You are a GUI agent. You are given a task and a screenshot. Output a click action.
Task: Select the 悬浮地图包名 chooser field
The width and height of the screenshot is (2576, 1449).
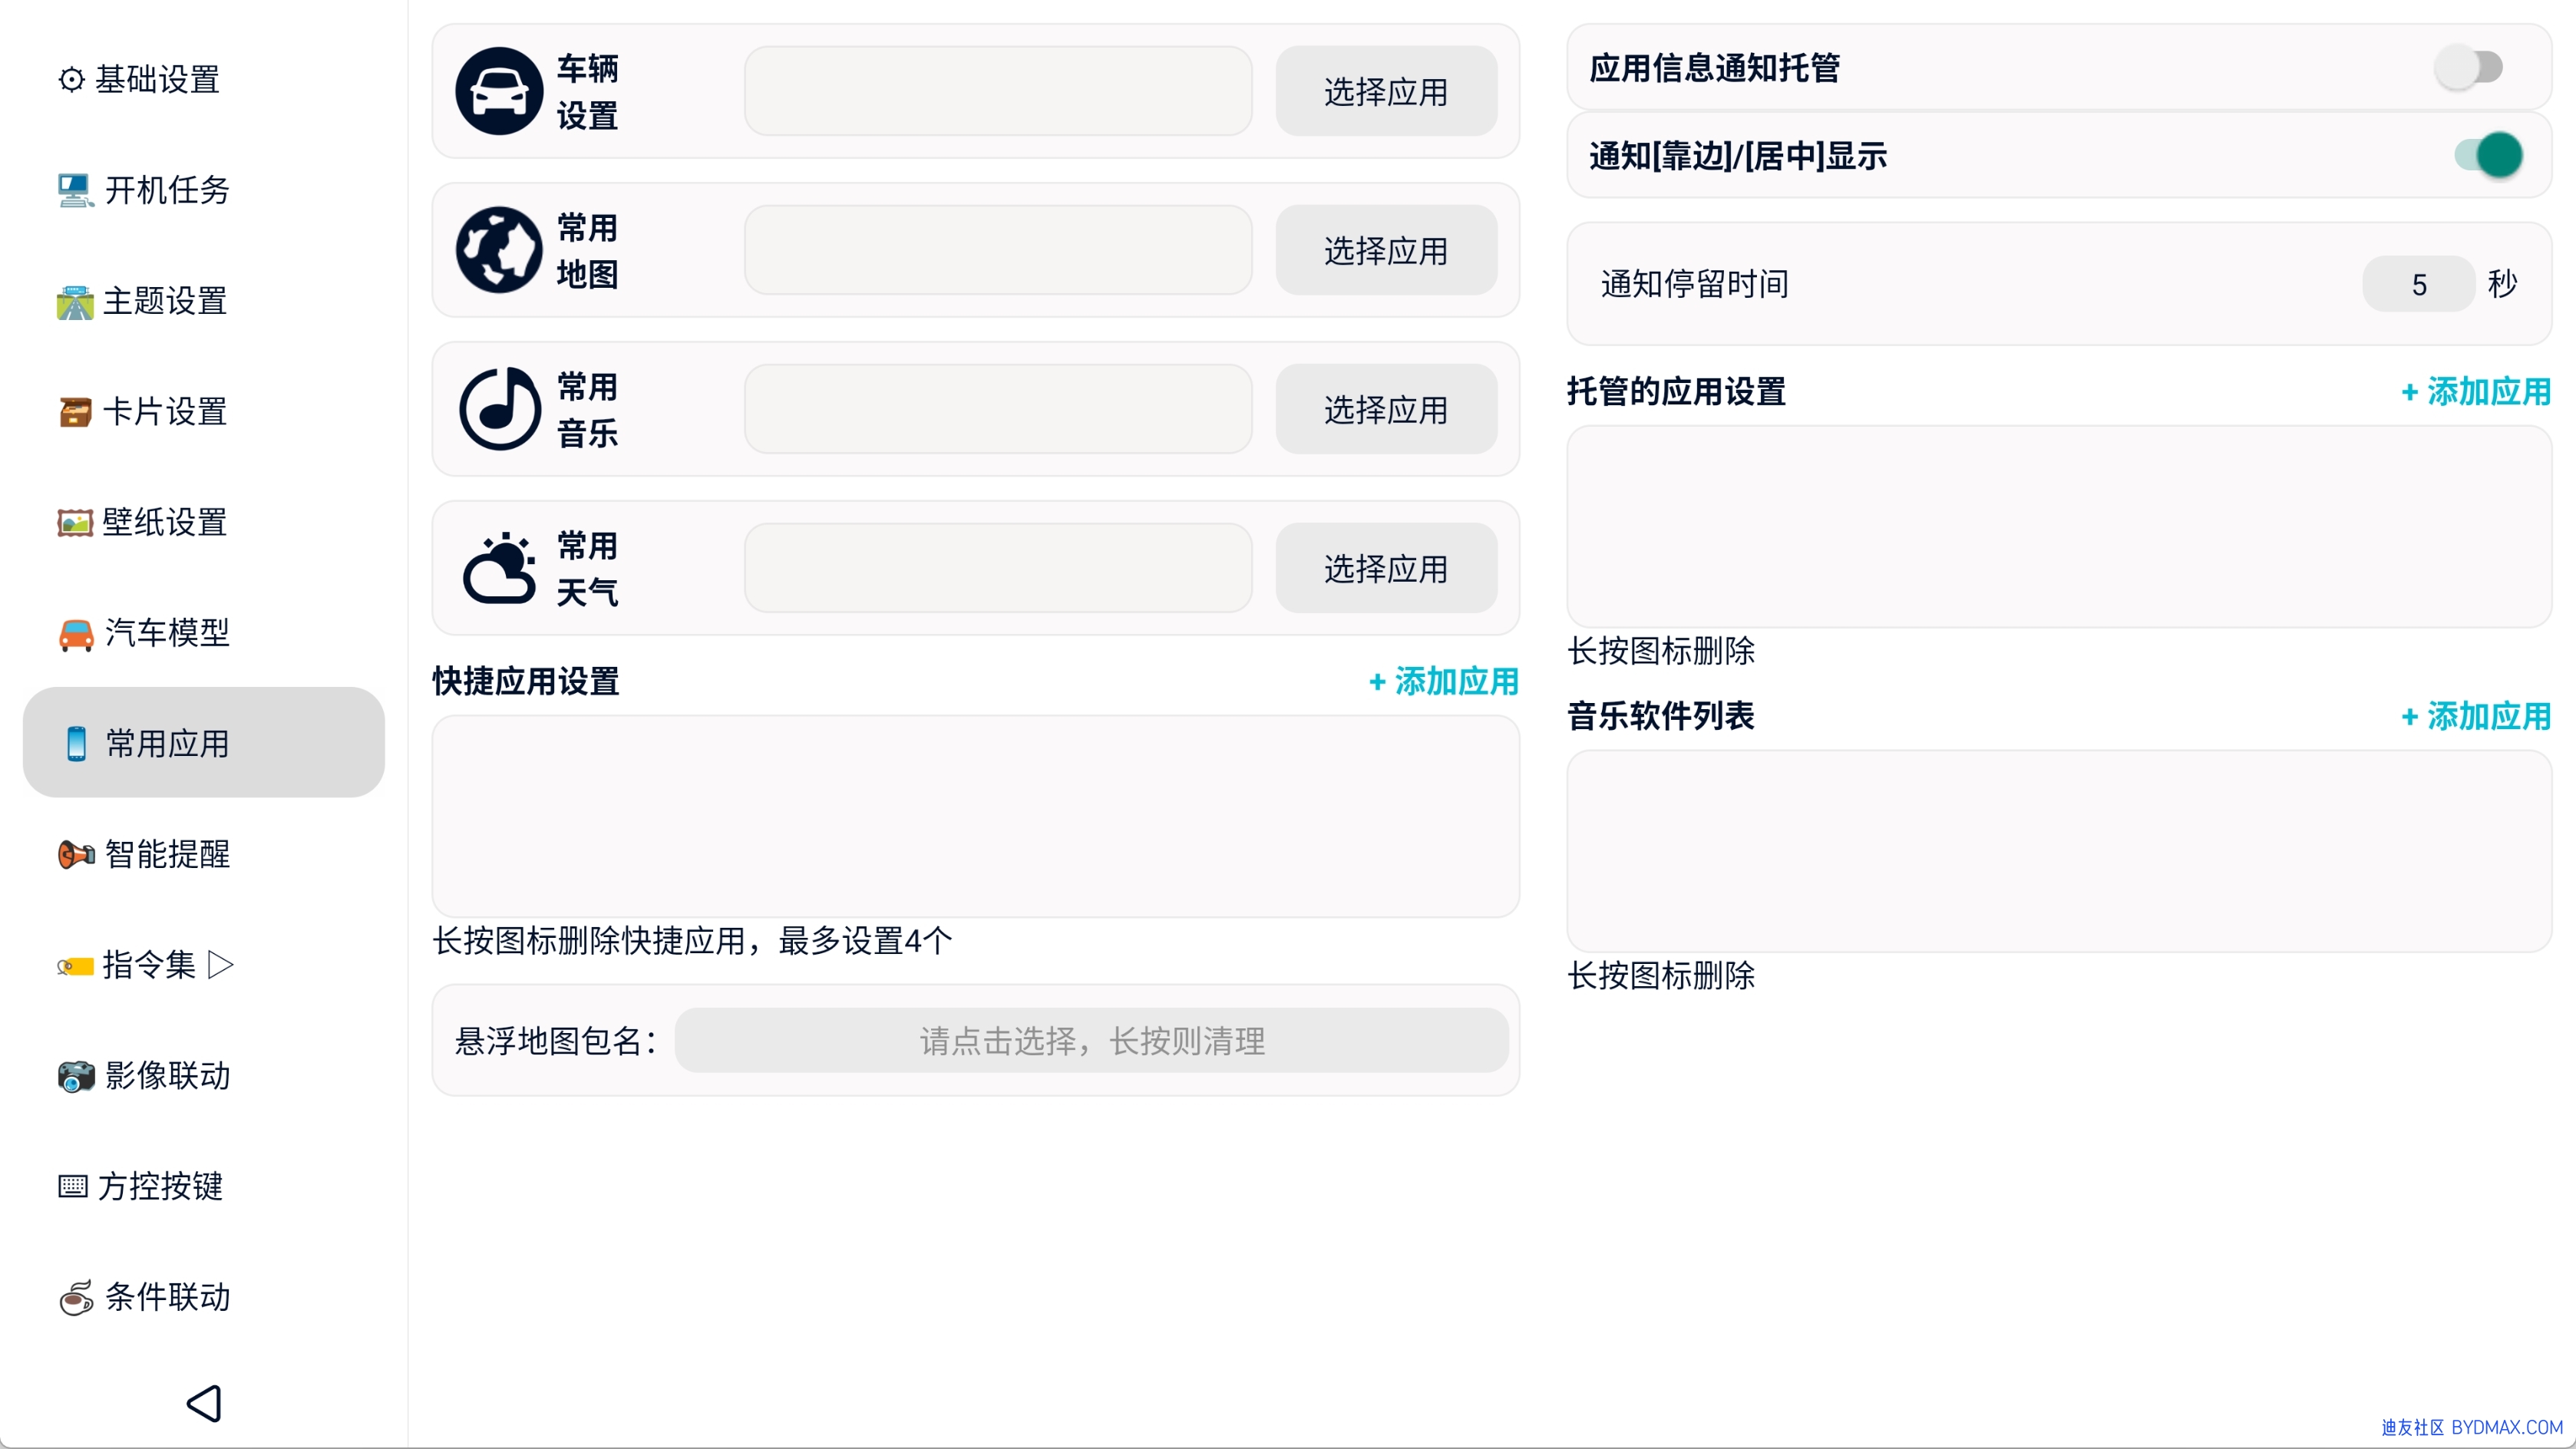coord(1092,1040)
